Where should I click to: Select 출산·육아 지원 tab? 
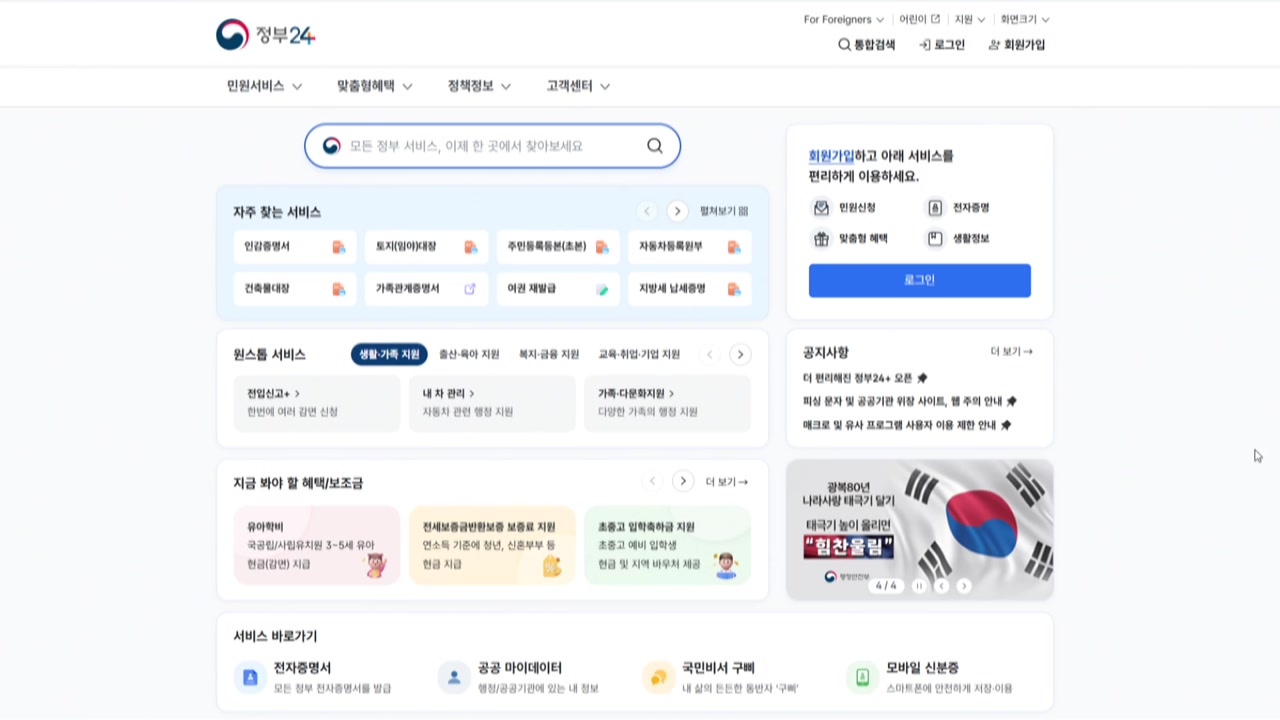pos(469,354)
